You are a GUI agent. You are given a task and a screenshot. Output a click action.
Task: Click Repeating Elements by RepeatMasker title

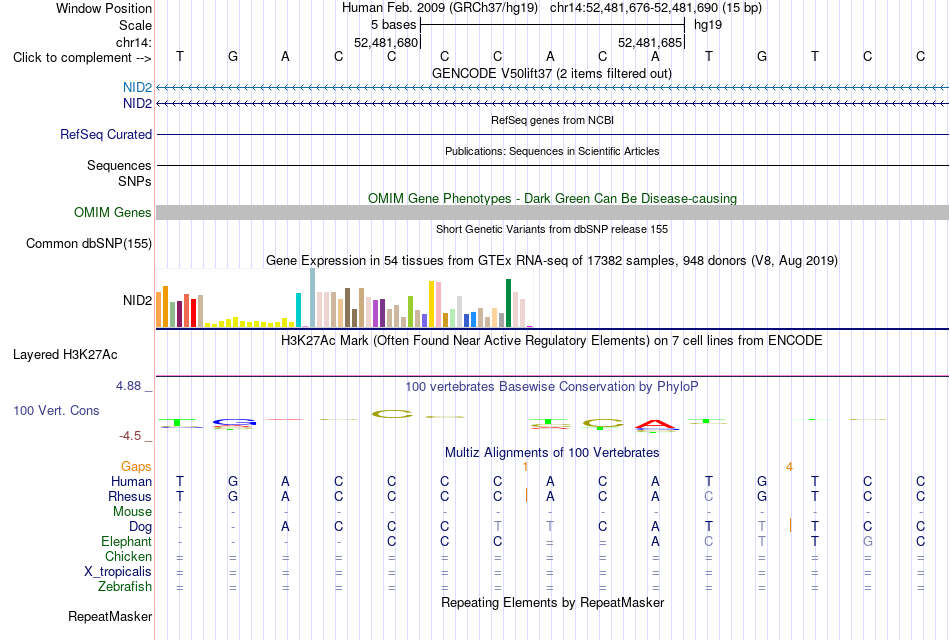552,602
